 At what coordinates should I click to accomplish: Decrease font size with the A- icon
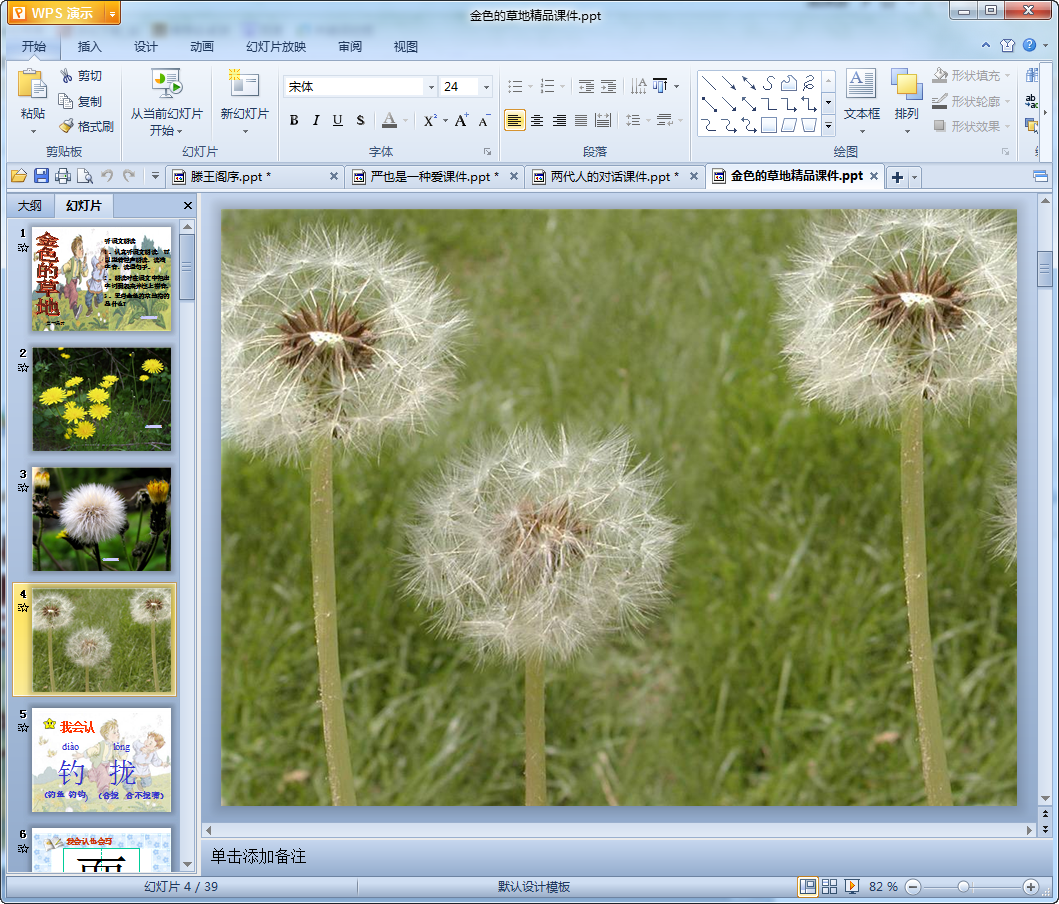pyautogui.click(x=484, y=121)
